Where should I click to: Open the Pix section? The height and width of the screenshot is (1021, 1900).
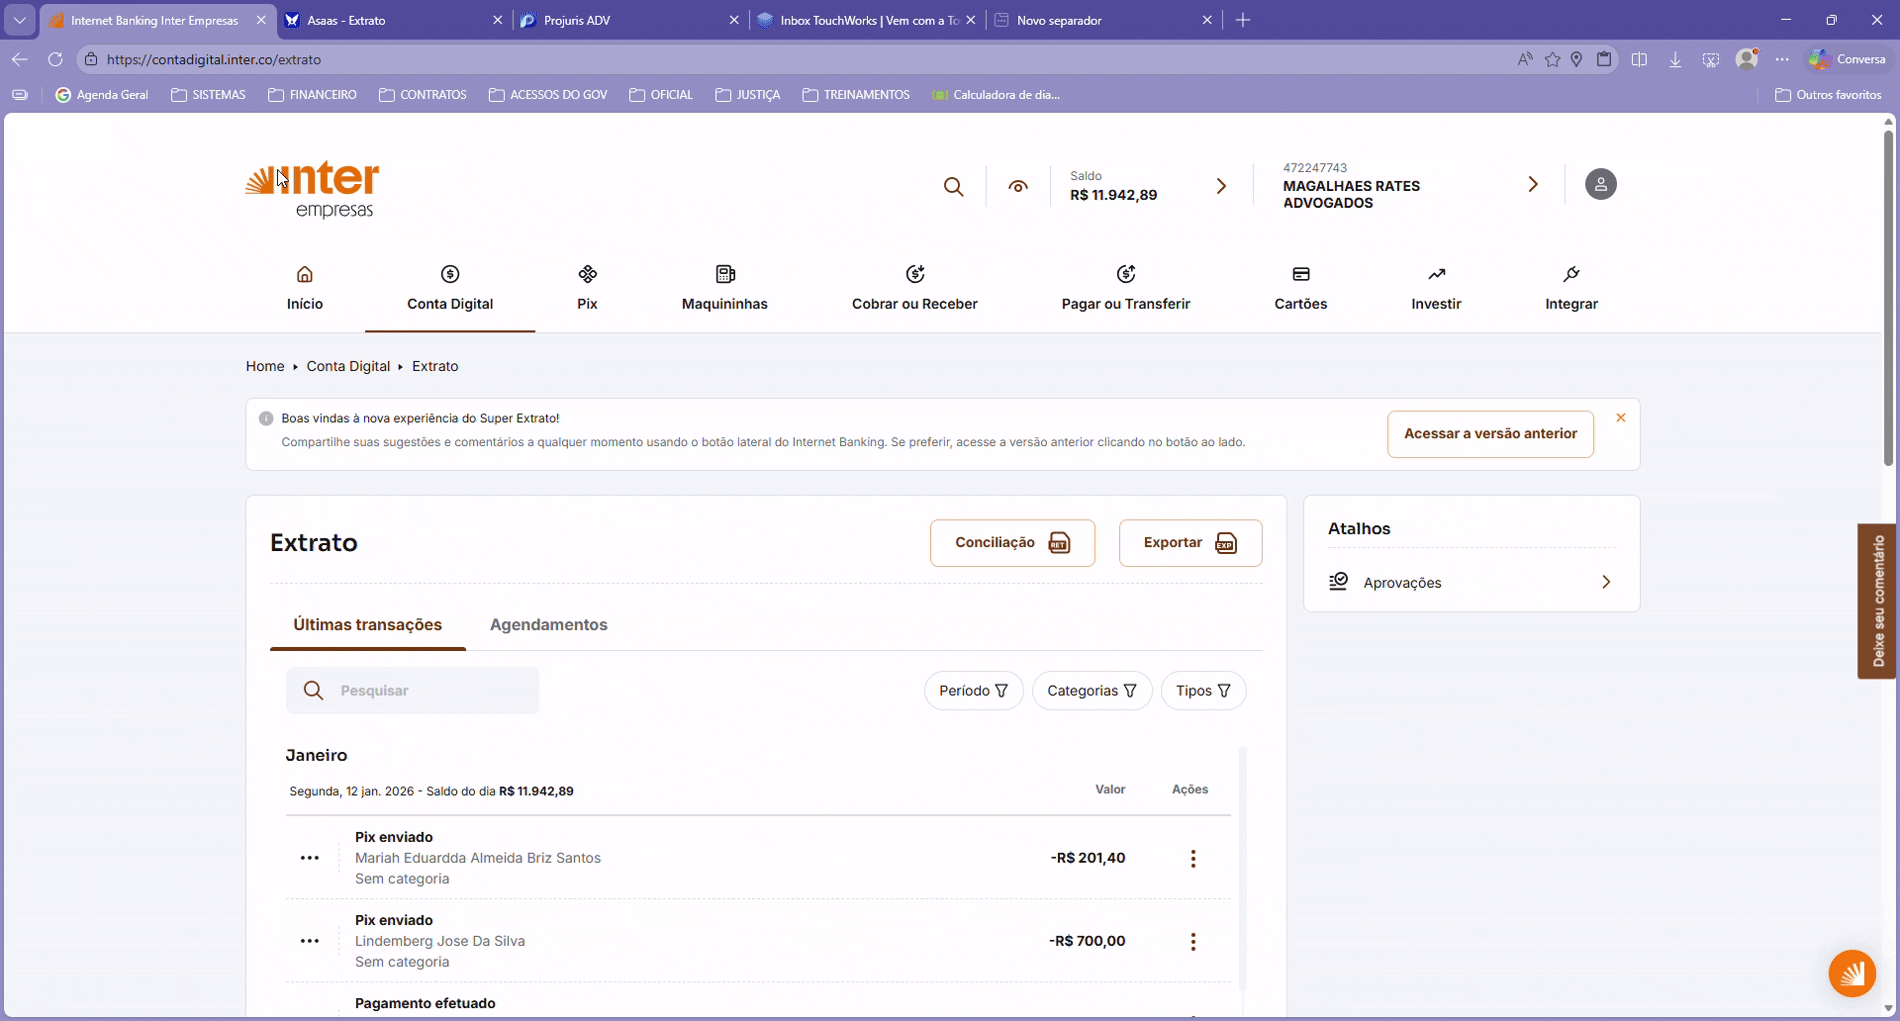point(587,288)
